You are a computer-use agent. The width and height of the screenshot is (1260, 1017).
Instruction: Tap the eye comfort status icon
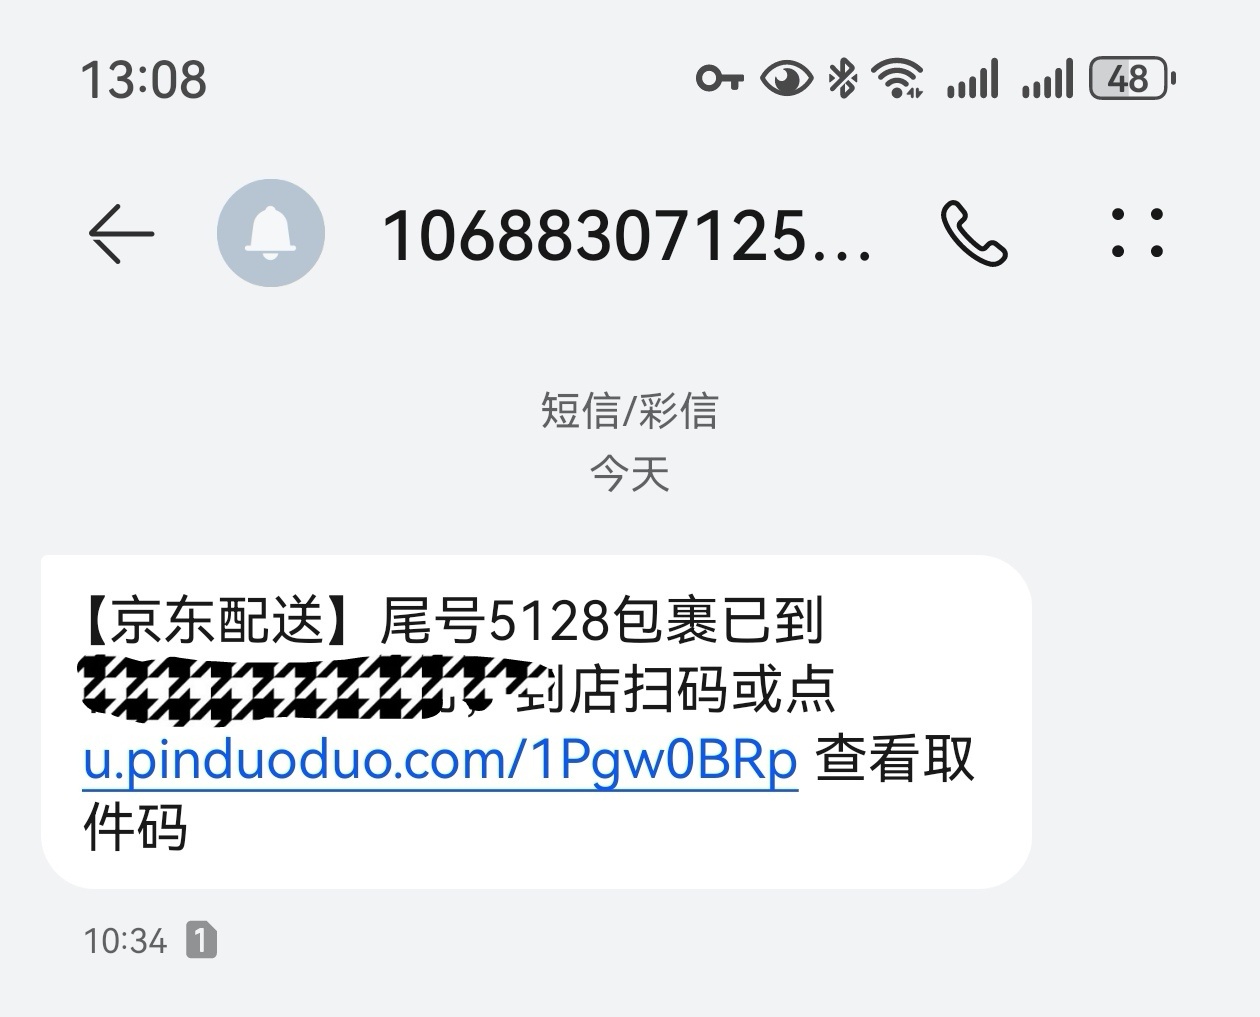click(x=787, y=79)
